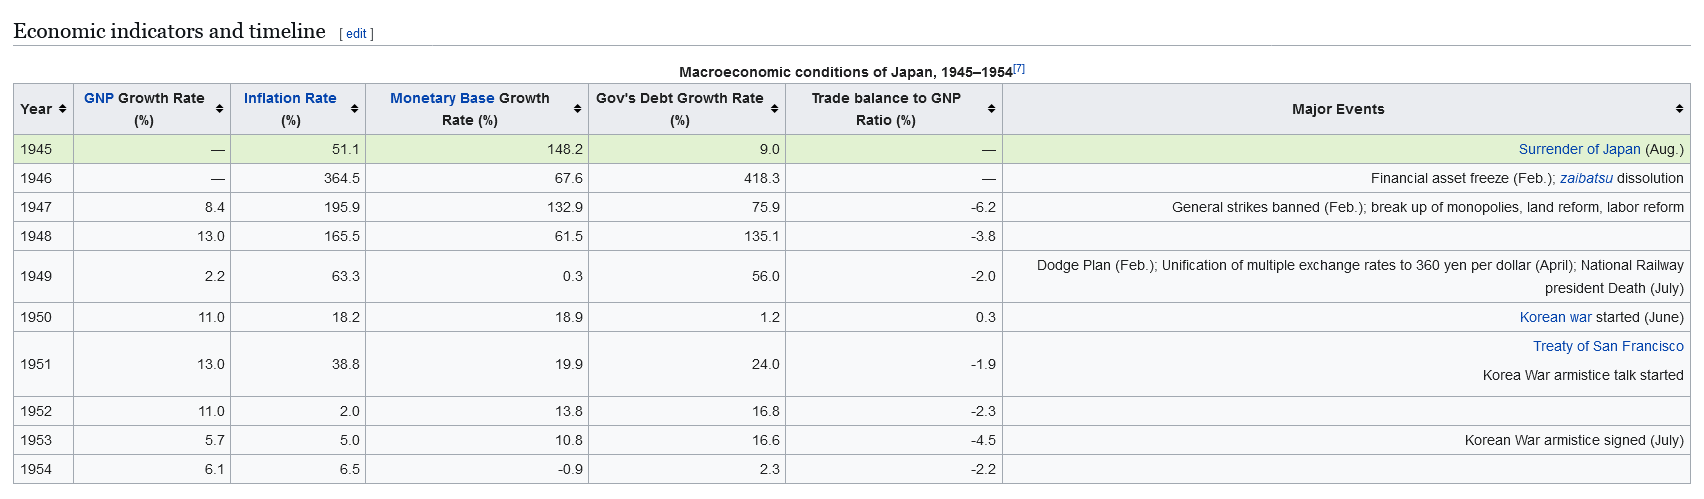Click the 1945 year cell

click(x=36, y=149)
